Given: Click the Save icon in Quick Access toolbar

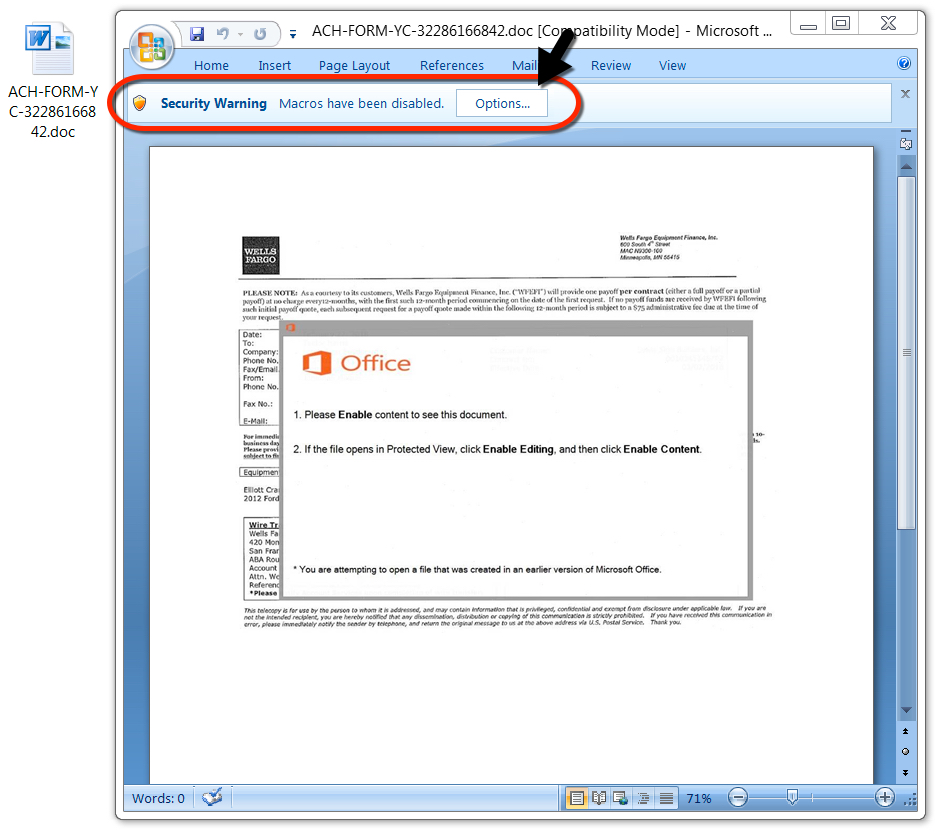Looking at the screenshot, I should click(x=197, y=33).
